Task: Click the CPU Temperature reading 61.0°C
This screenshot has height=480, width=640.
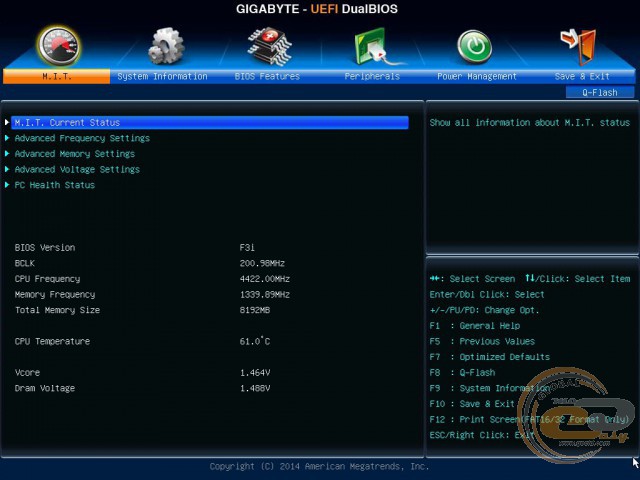Action: pos(255,341)
